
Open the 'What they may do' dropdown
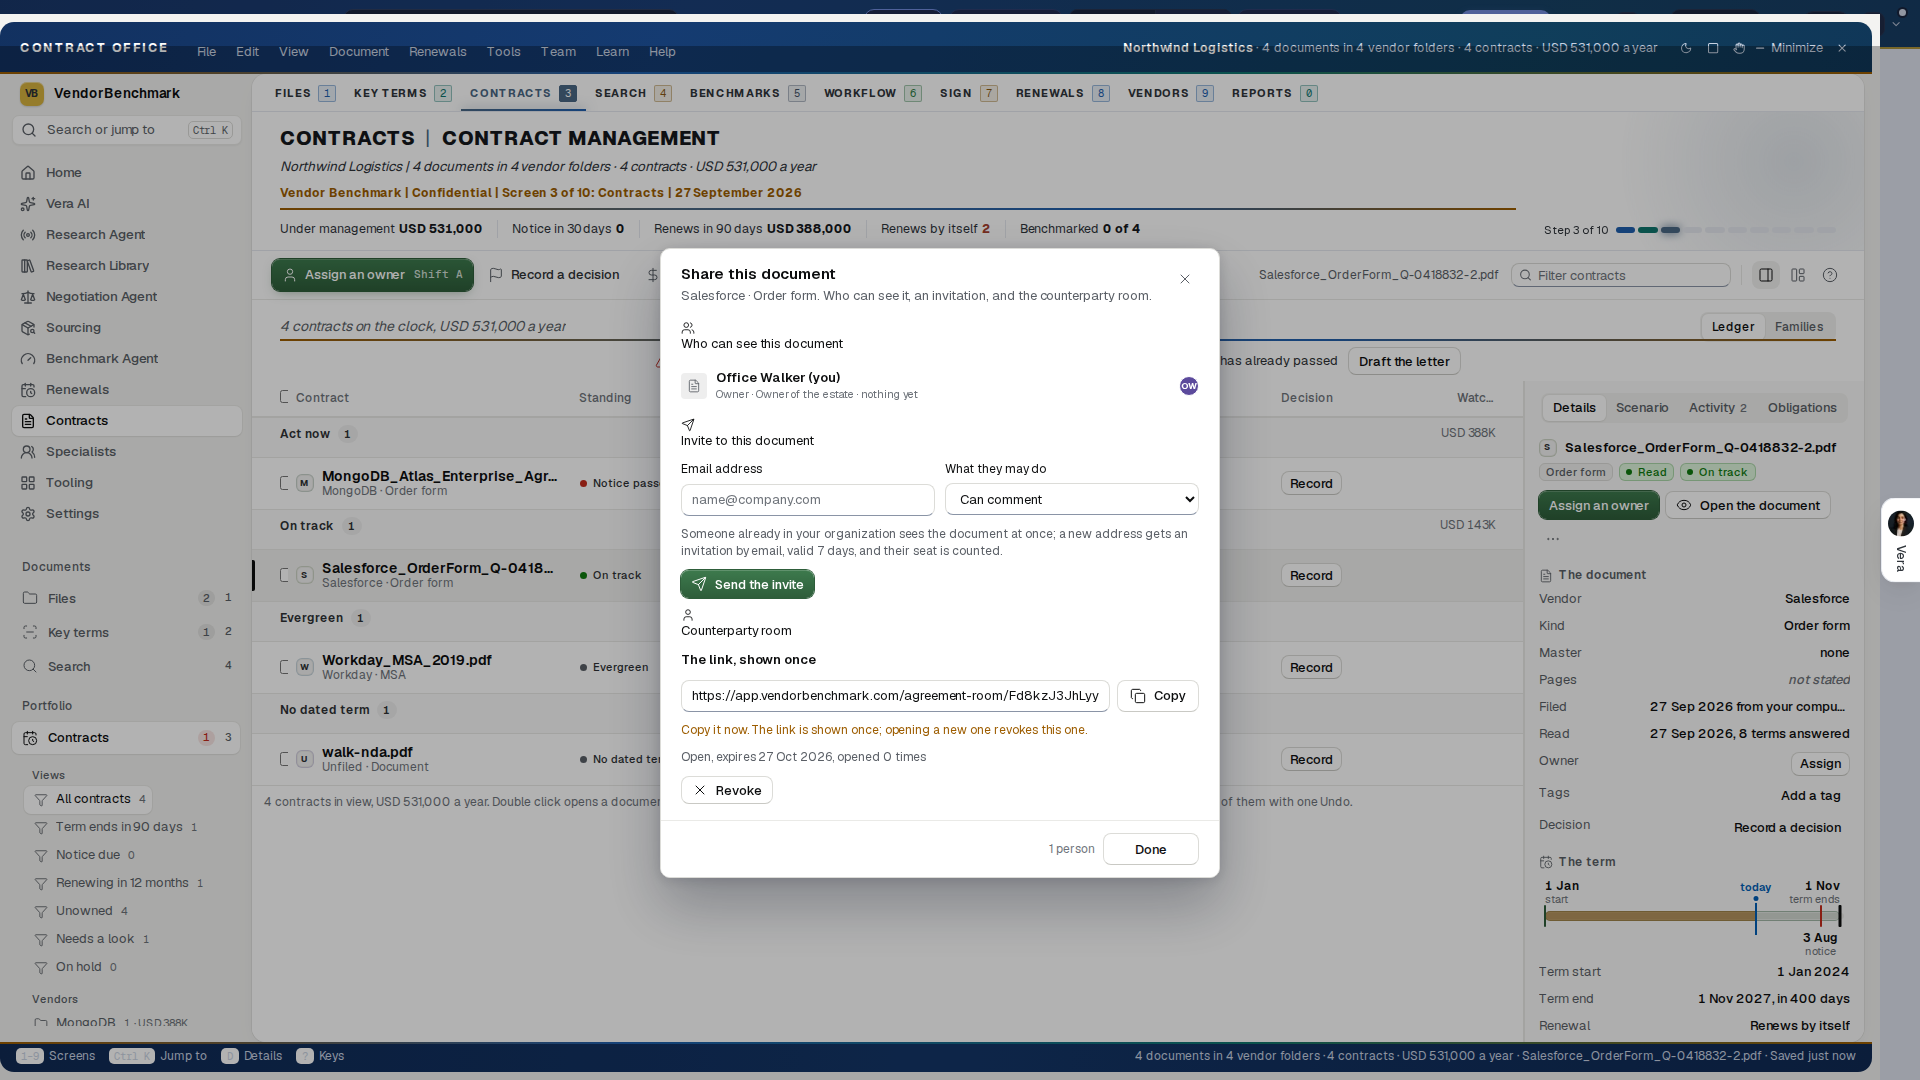click(1071, 499)
